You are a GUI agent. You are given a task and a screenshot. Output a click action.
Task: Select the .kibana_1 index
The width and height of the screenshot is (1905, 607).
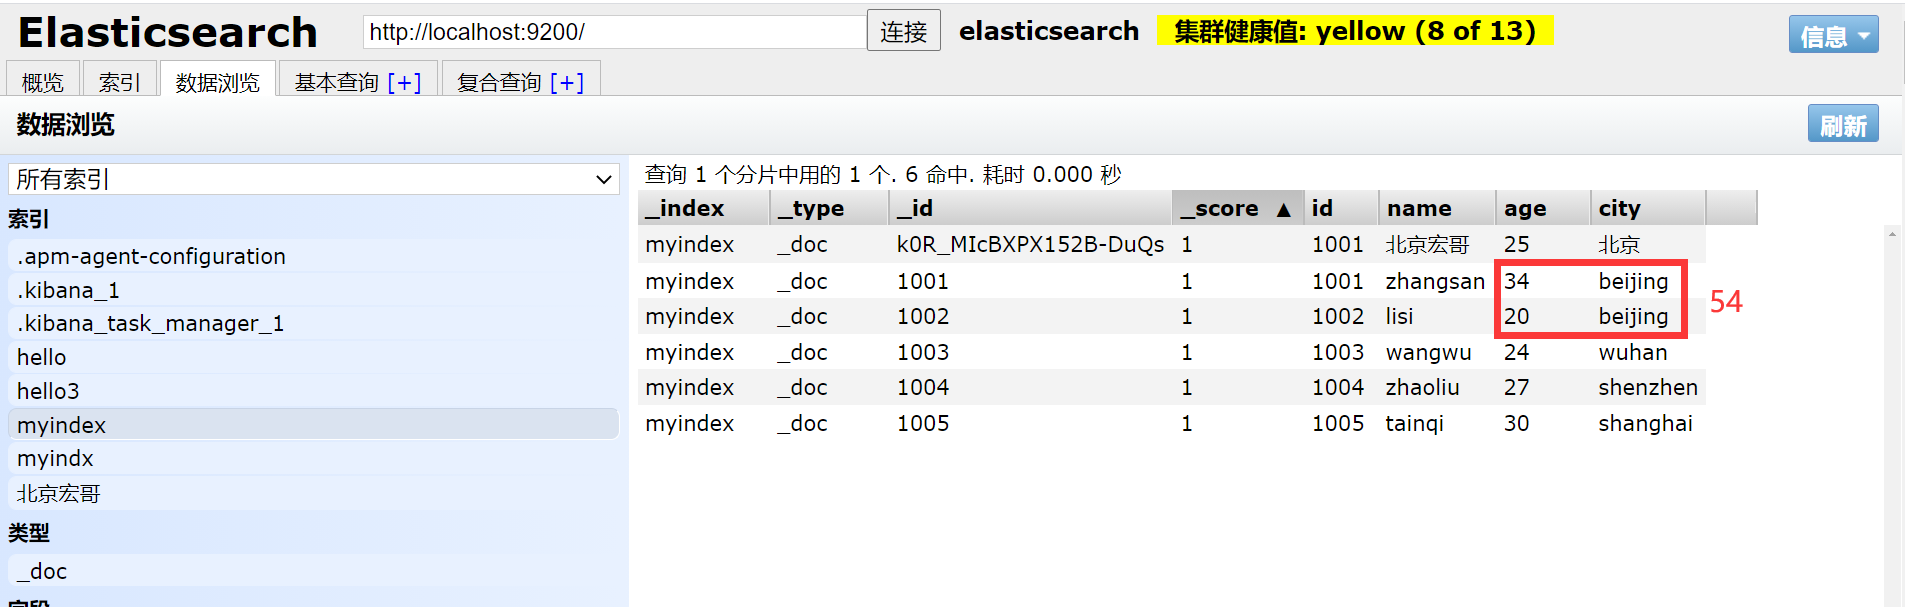pyautogui.click(x=313, y=290)
